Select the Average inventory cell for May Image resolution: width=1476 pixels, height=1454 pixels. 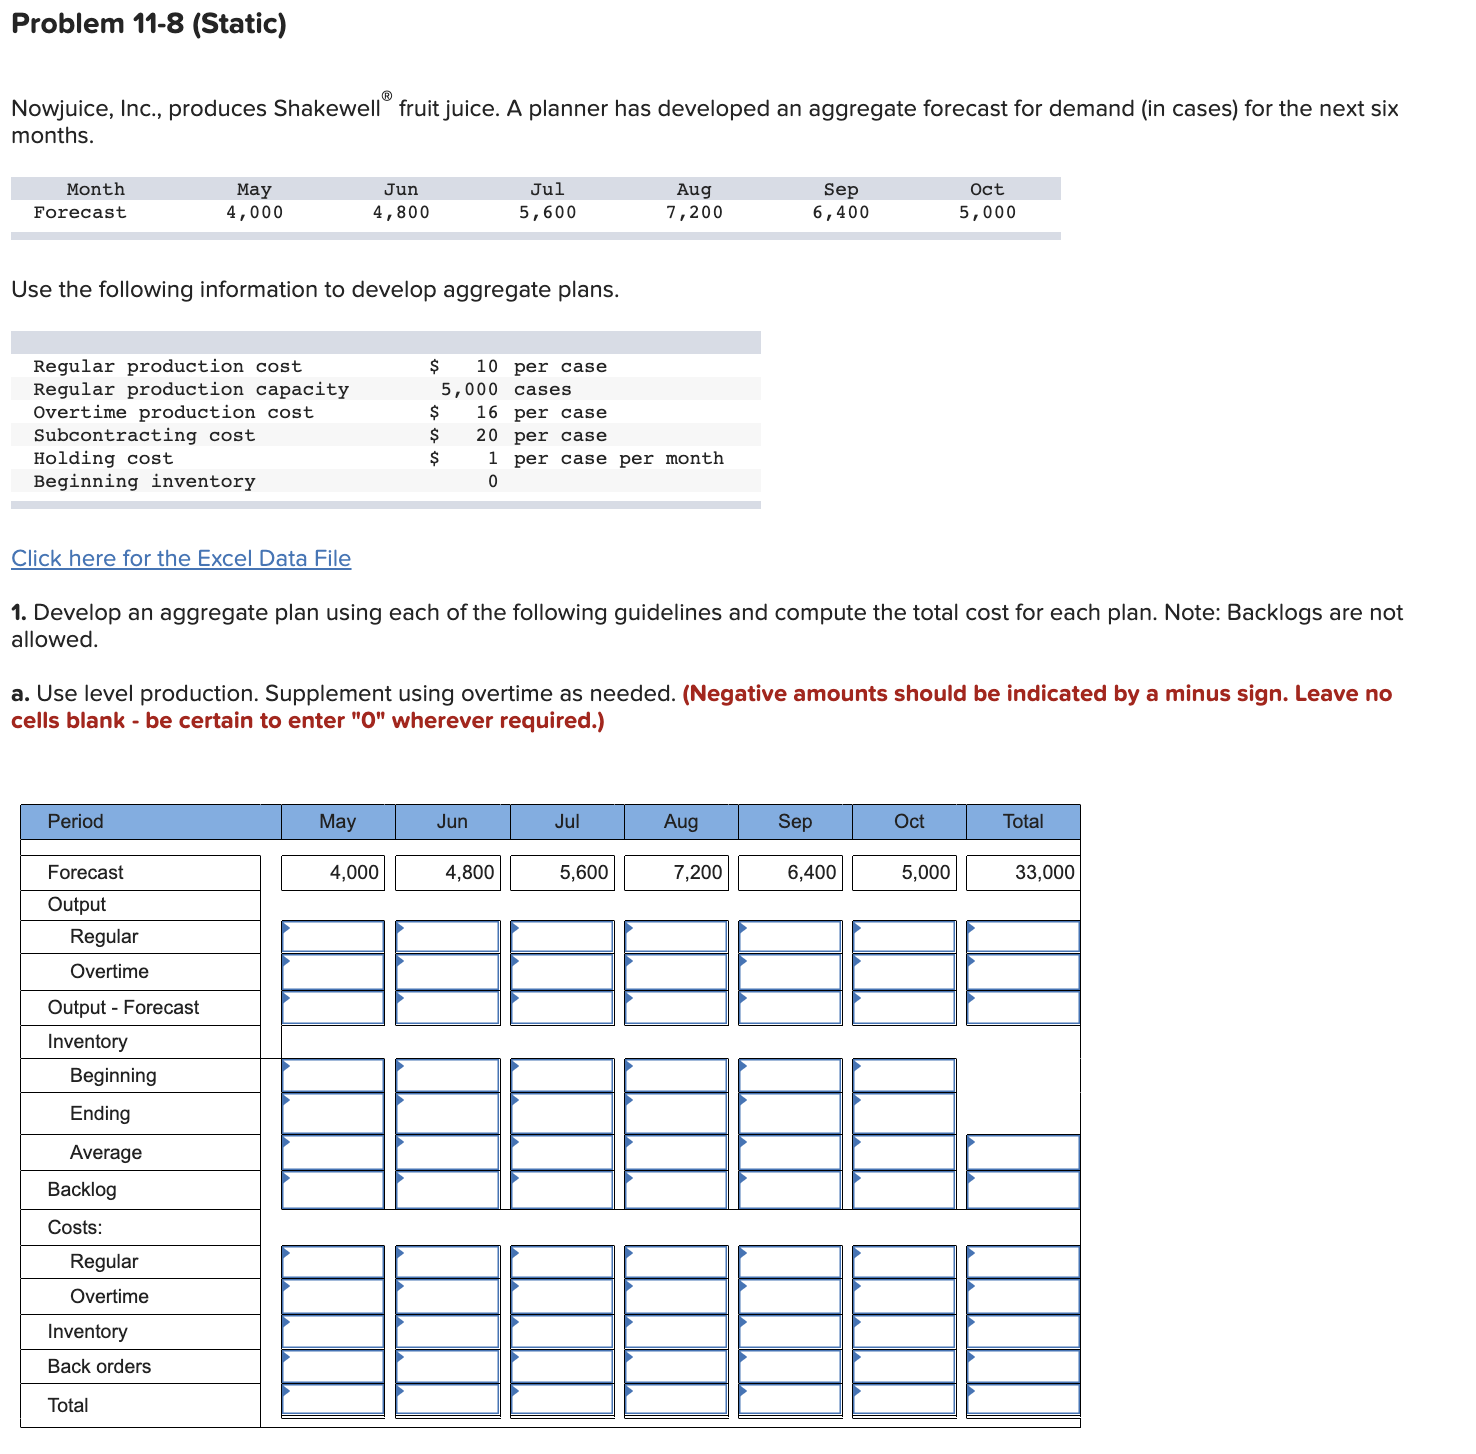pos(333,1152)
